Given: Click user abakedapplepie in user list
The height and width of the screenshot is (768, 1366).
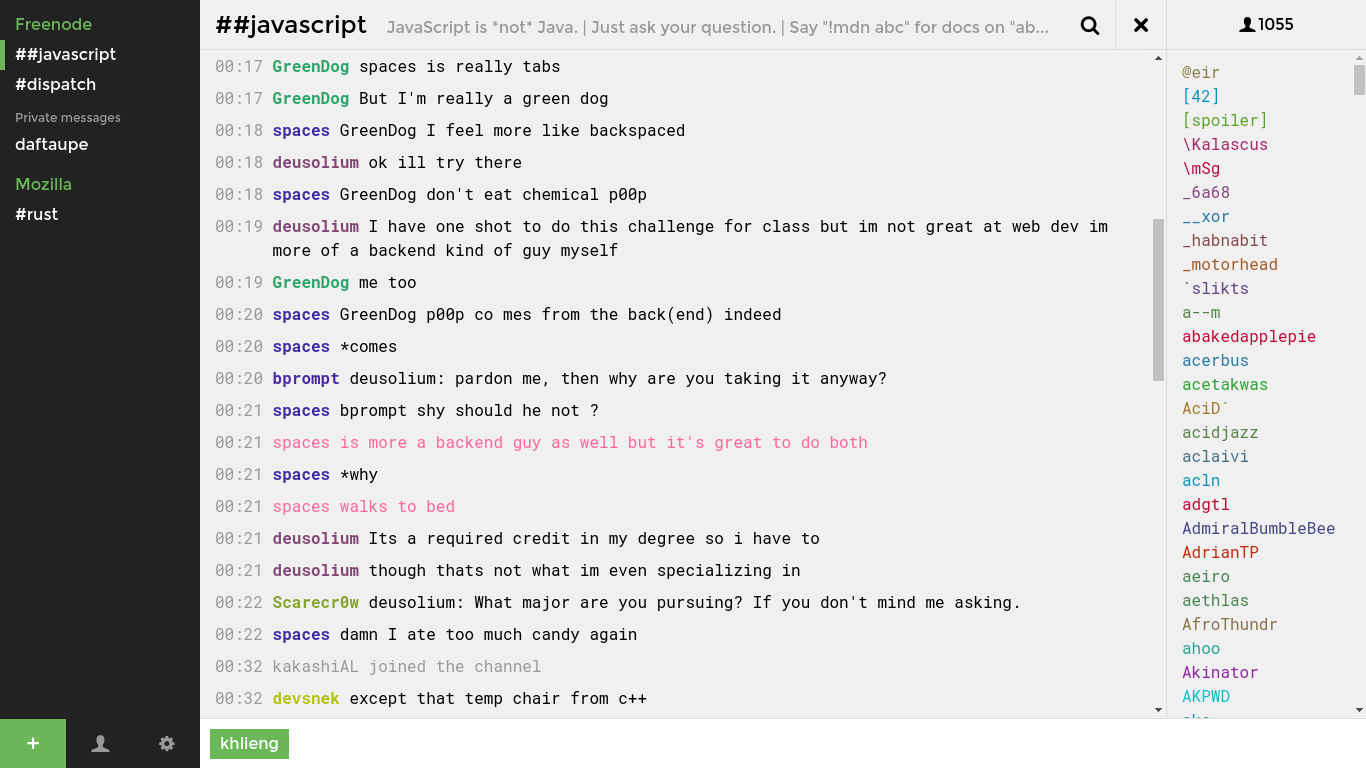Looking at the screenshot, I should 1249,336.
